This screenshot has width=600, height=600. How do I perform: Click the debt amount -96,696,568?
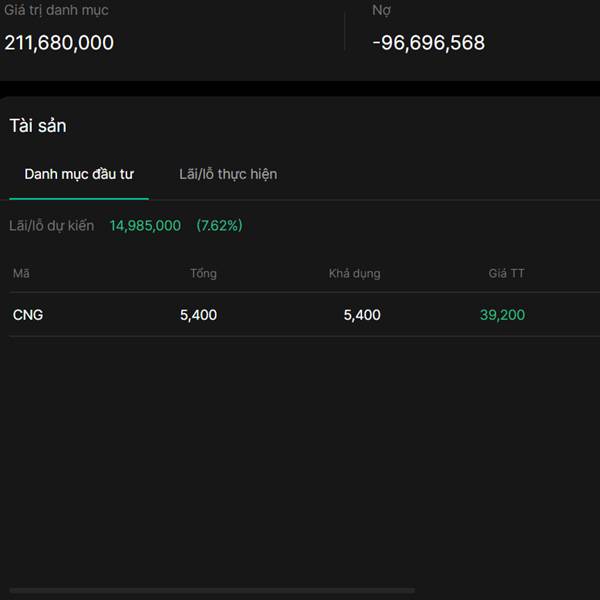click(428, 43)
